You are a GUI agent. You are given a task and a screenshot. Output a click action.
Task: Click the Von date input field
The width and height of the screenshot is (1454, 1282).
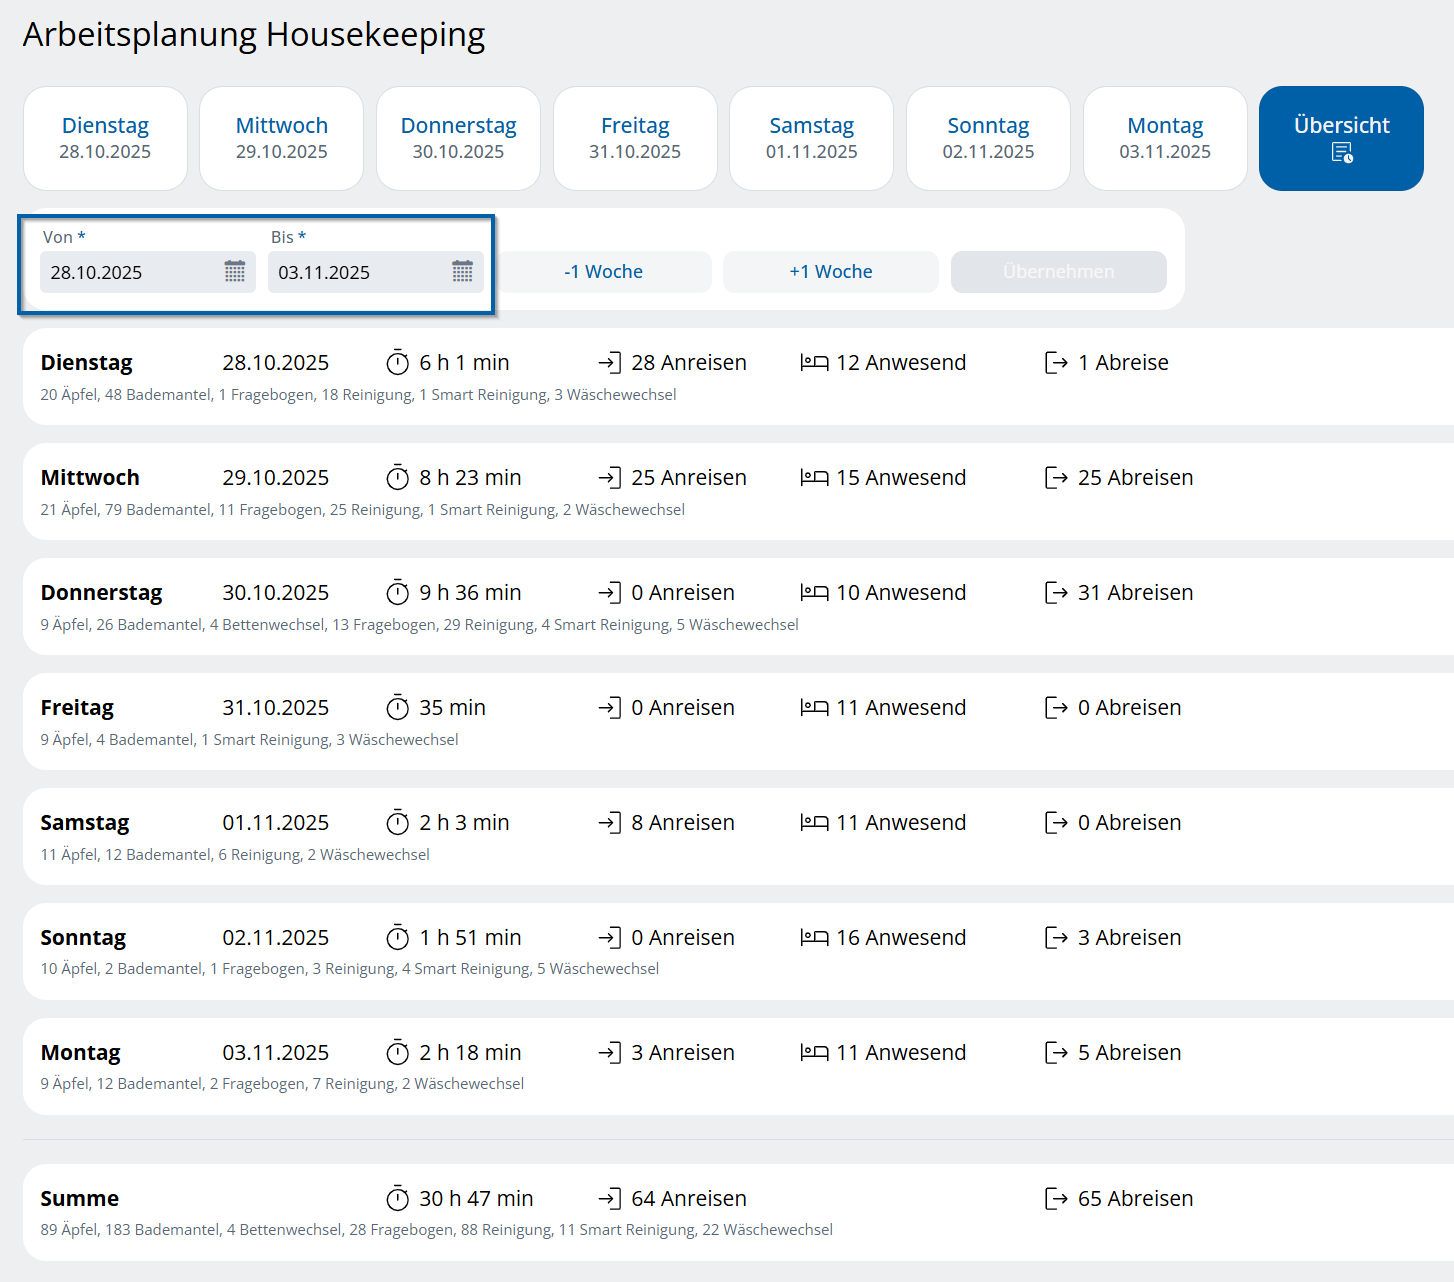[x=130, y=272]
